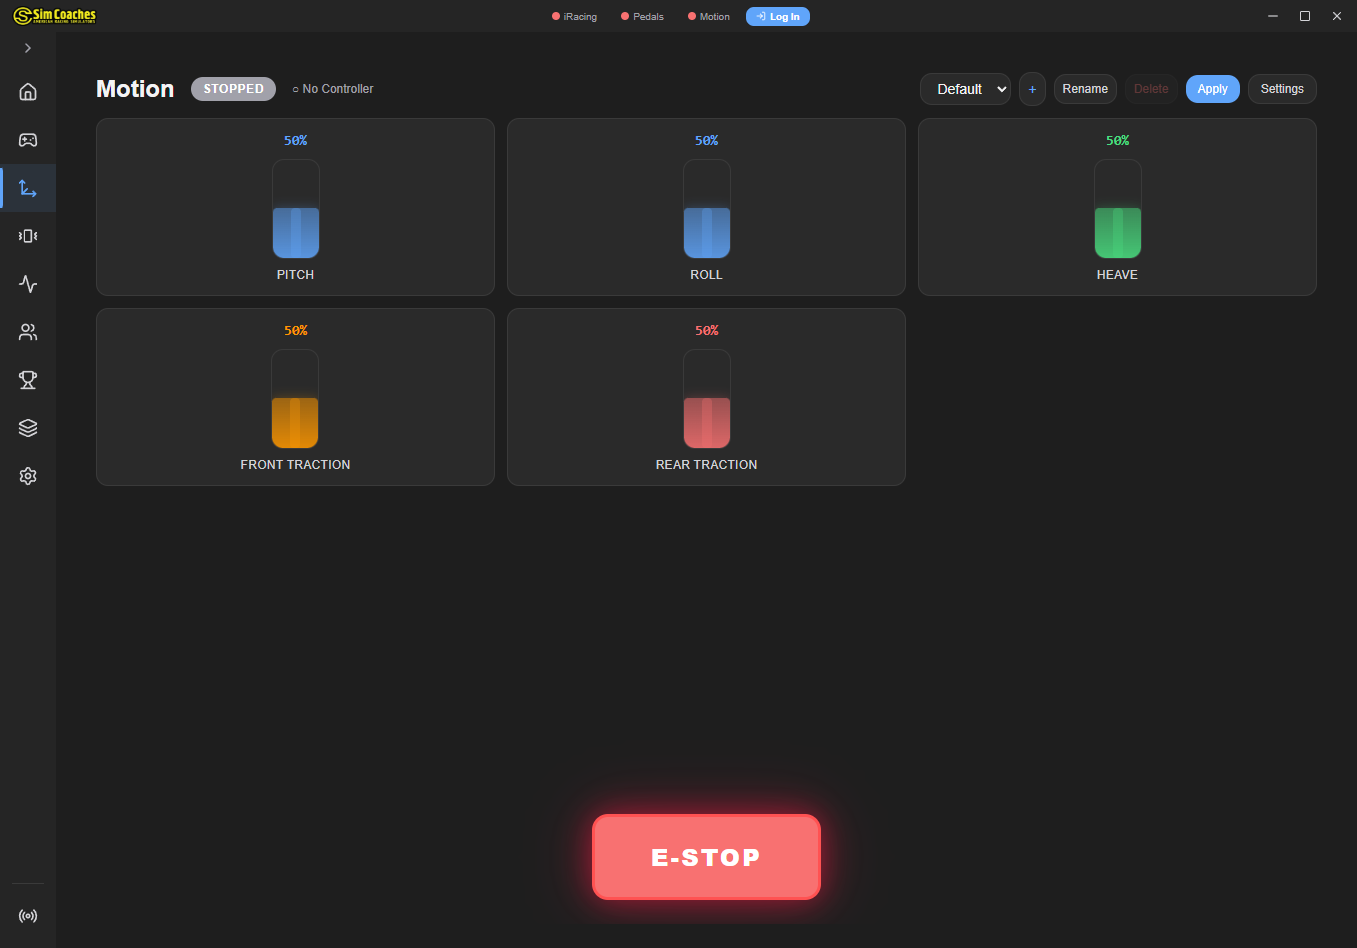
Task: Open the stacked layers sidebar icon
Action: tap(28, 428)
